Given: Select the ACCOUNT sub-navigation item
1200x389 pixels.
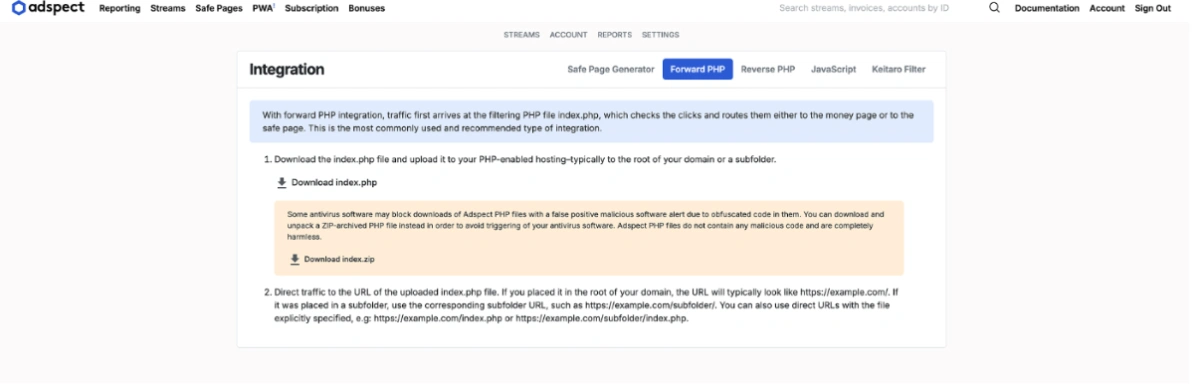Looking at the screenshot, I should point(569,35).
